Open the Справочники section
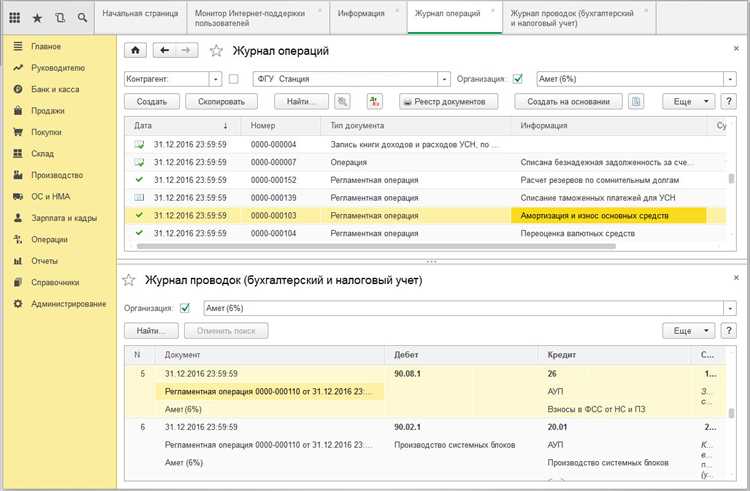The height and width of the screenshot is (491, 750). pyautogui.click(x=55, y=283)
